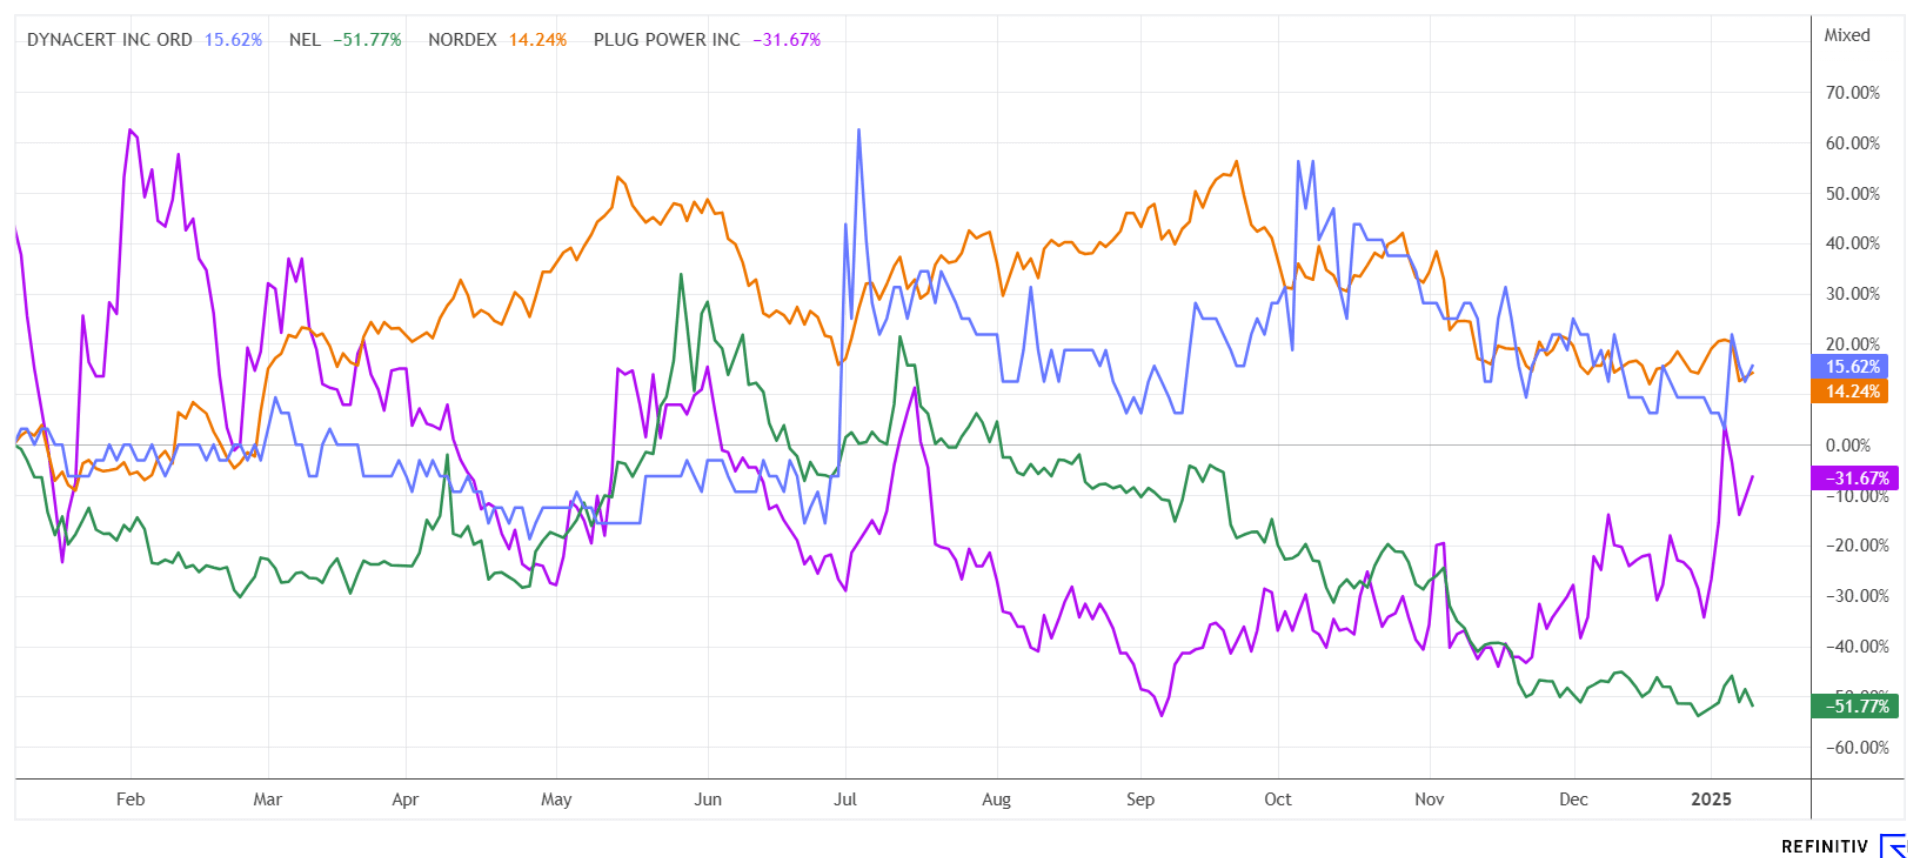This screenshot has height=858, width=1920.
Task: Click the blue 15.62% axis price tag
Action: 1851,367
